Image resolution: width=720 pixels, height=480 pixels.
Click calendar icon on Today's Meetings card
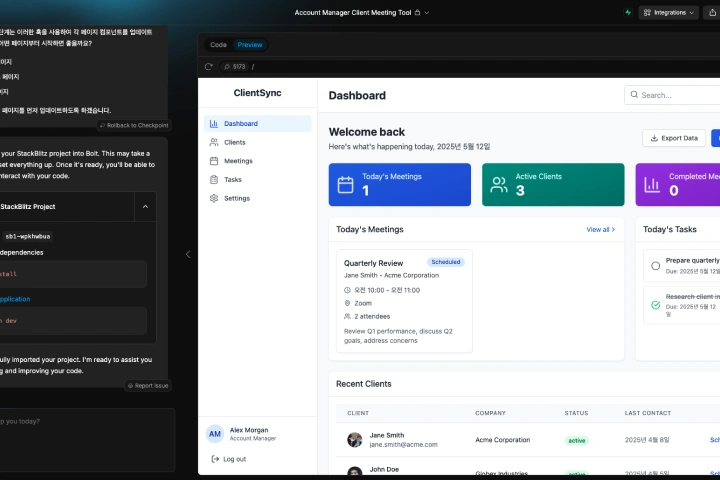tap(345, 185)
